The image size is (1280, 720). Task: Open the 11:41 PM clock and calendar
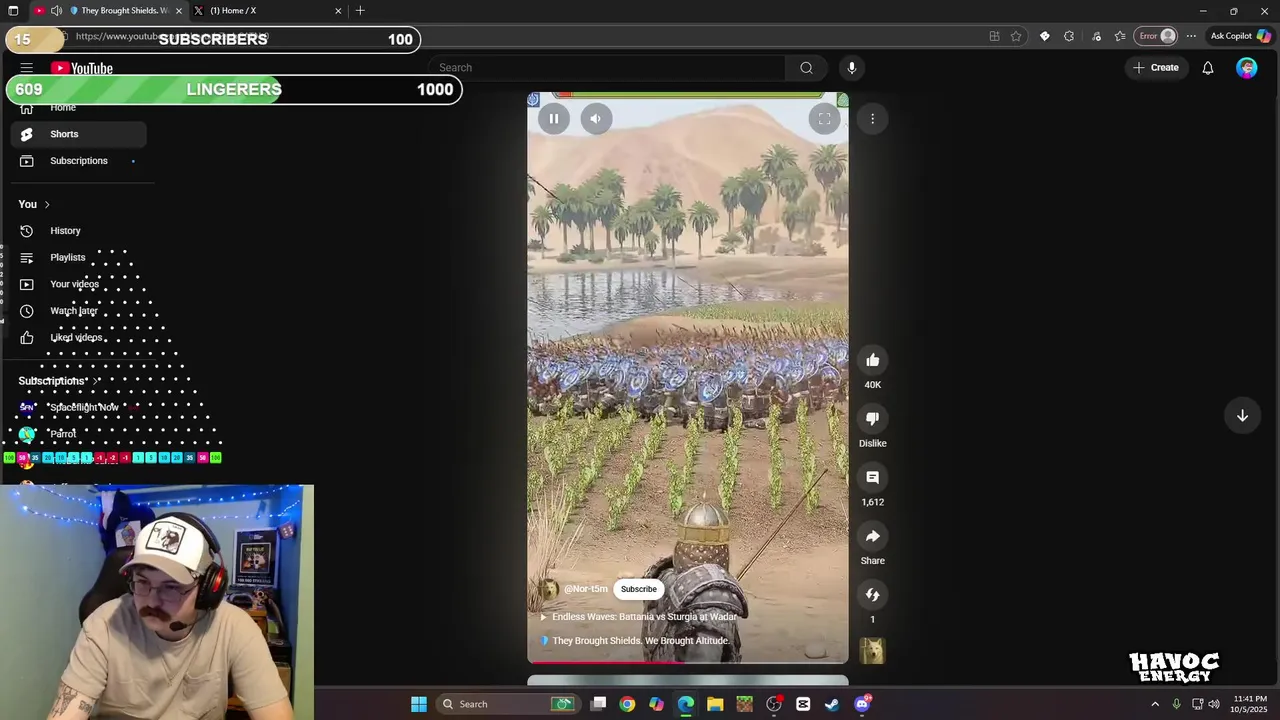tap(1250, 704)
